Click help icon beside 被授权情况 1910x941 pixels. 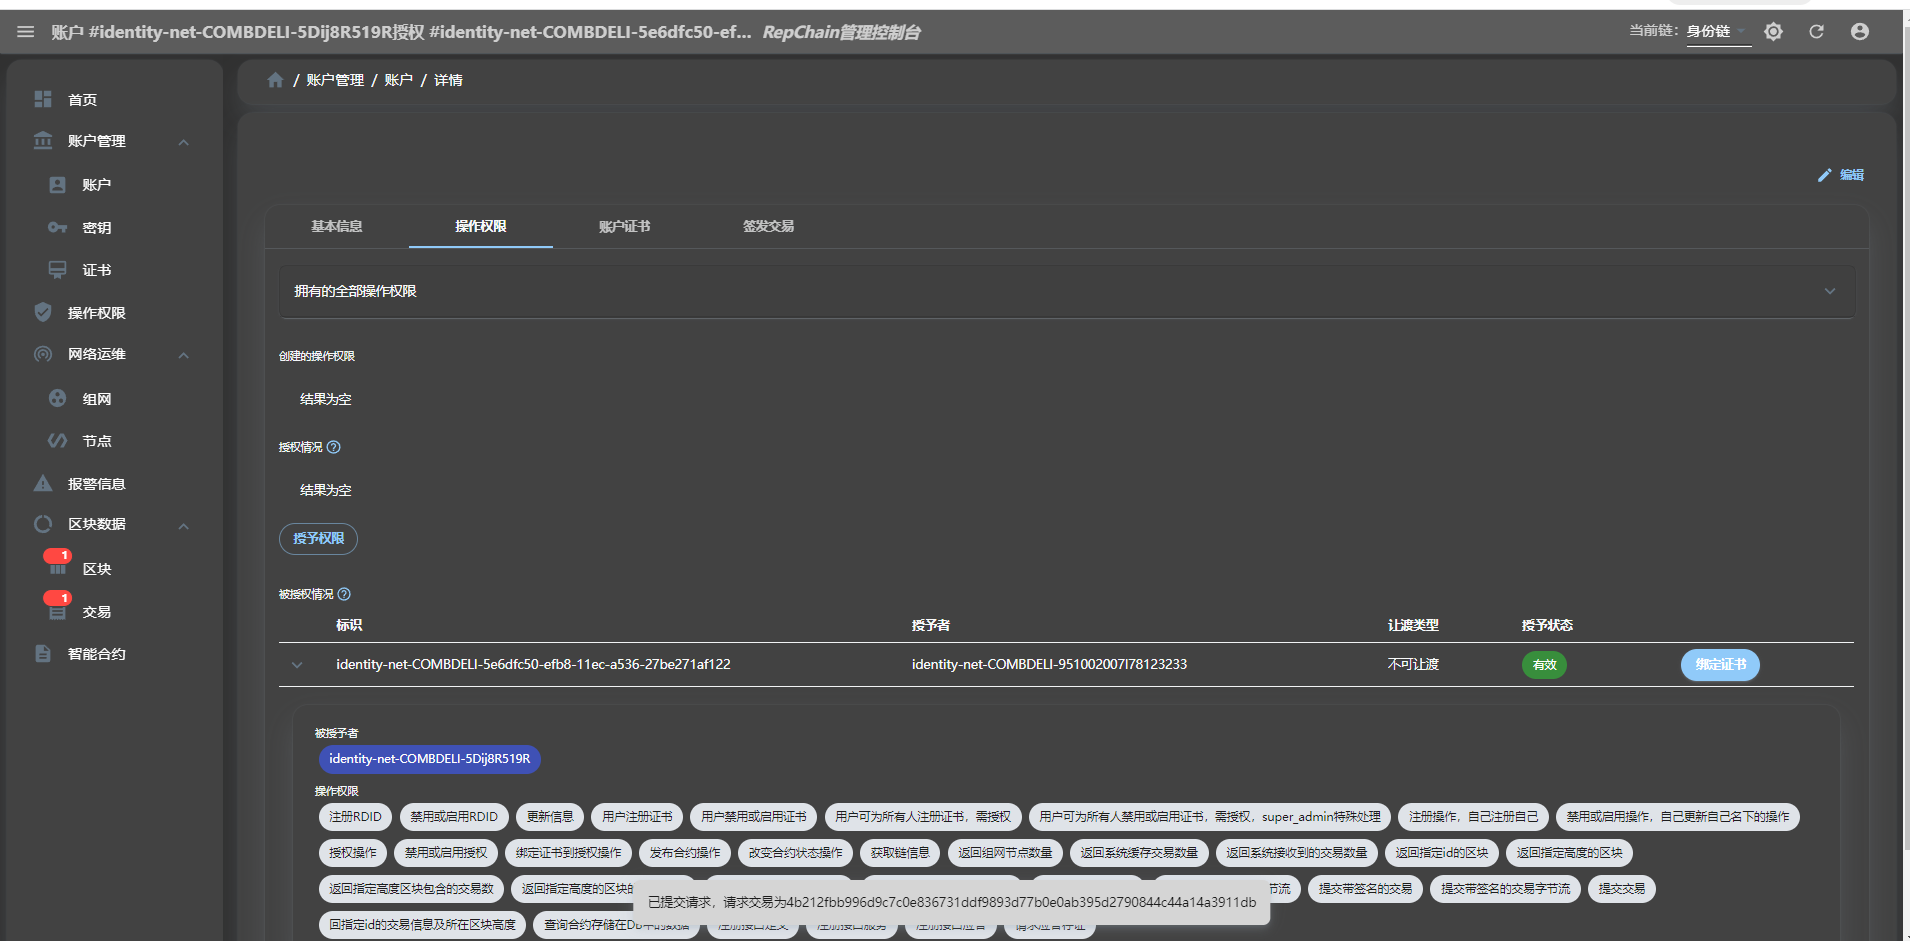pyautogui.click(x=344, y=594)
